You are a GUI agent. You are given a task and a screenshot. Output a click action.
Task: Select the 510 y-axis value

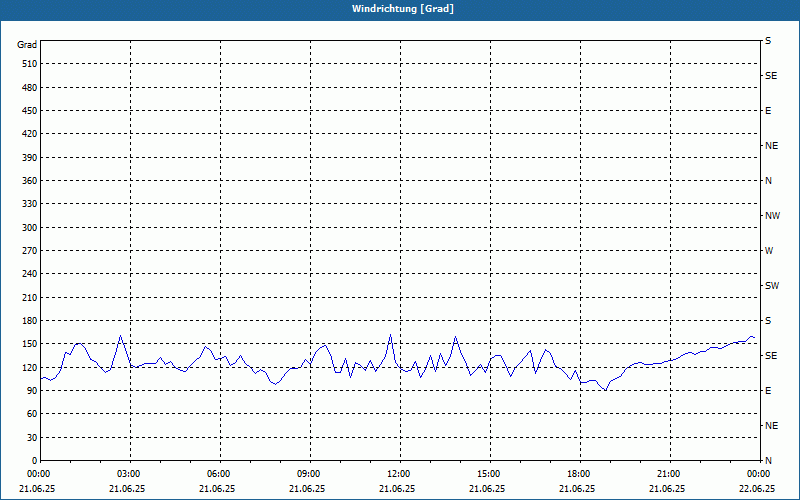pyautogui.click(x=30, y=64)
